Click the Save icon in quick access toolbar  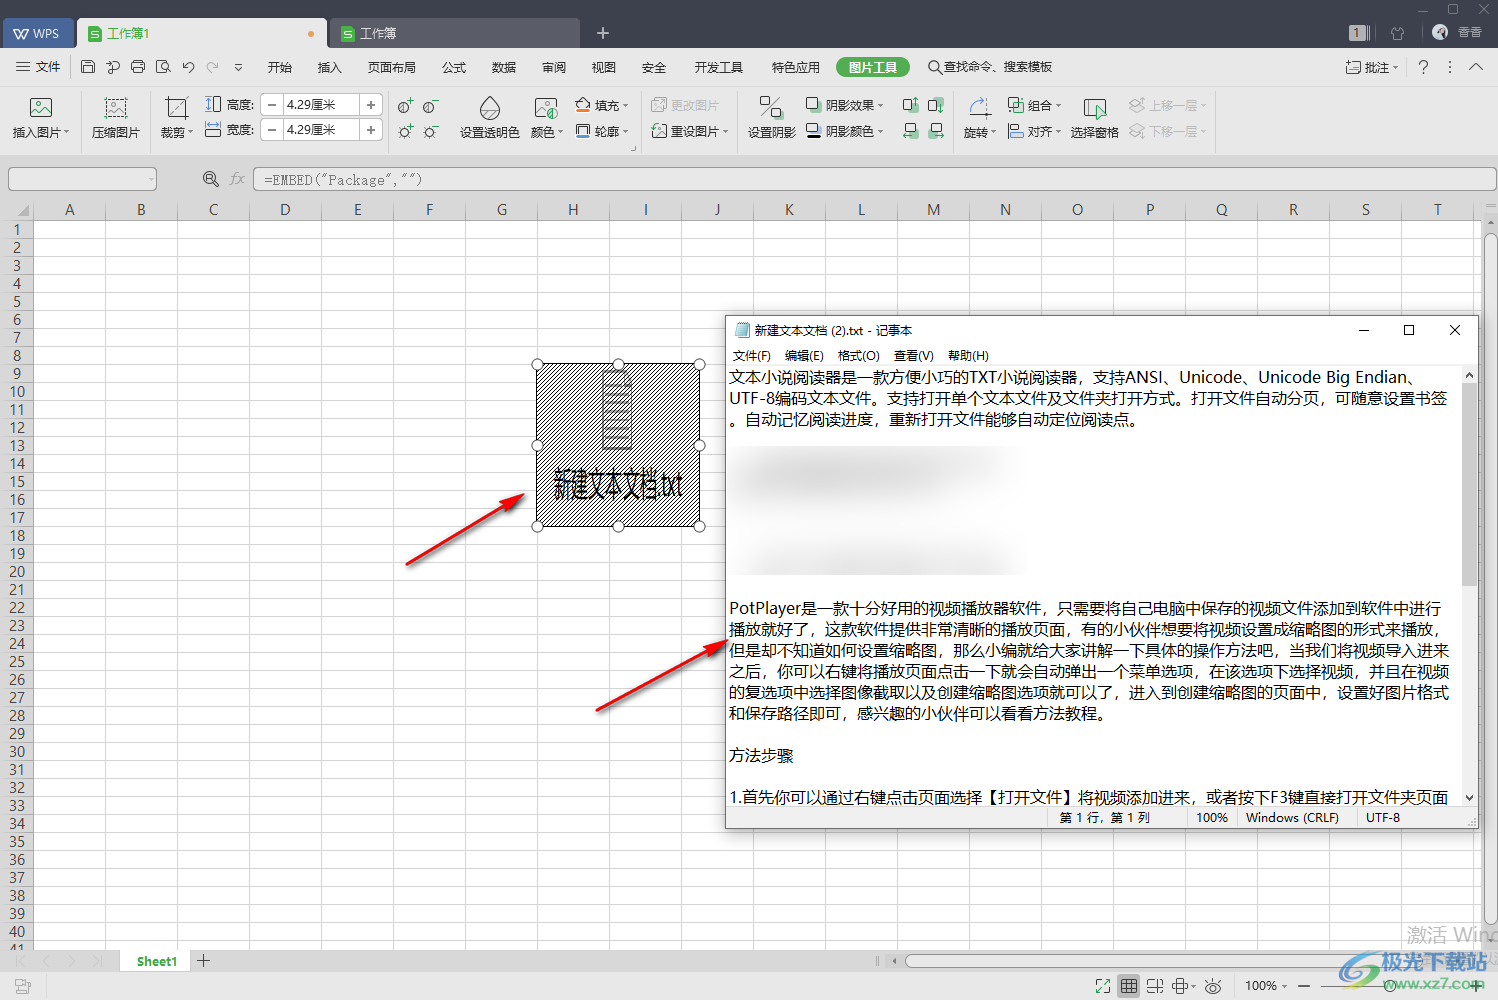coord(88,67)
